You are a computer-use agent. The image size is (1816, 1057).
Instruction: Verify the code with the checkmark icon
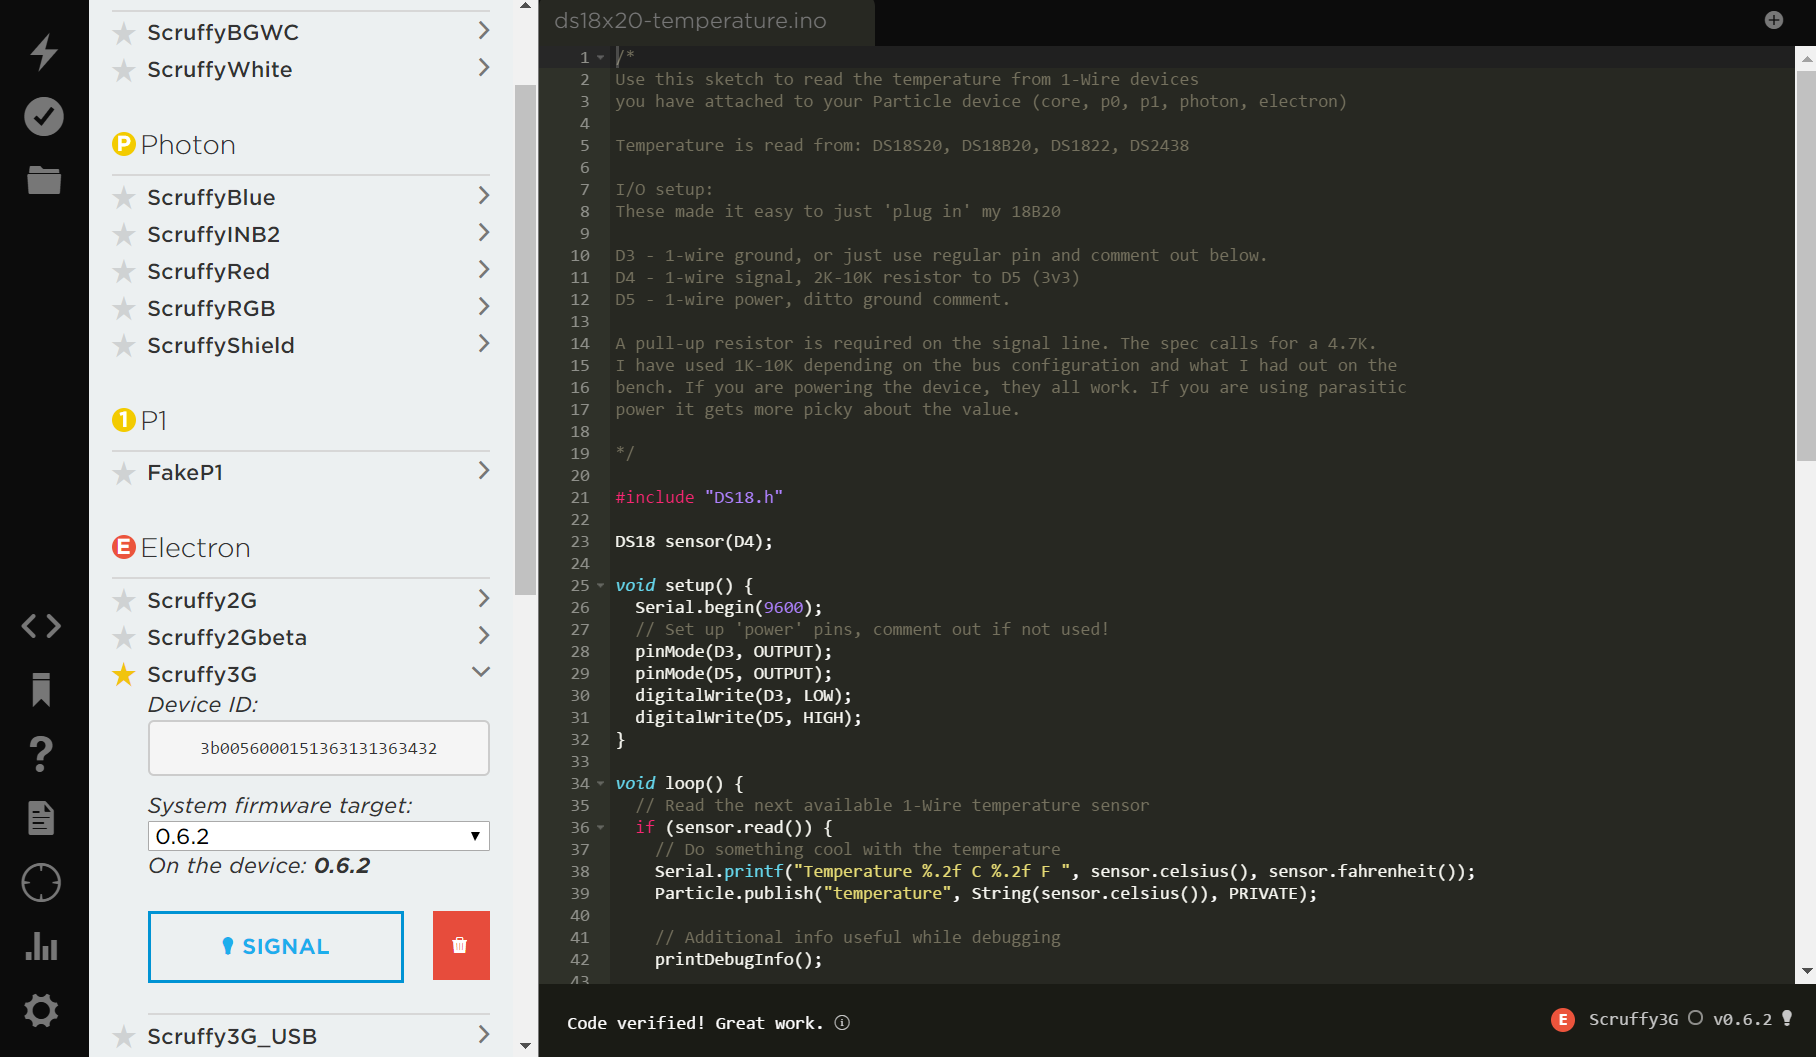coord(44,117)
